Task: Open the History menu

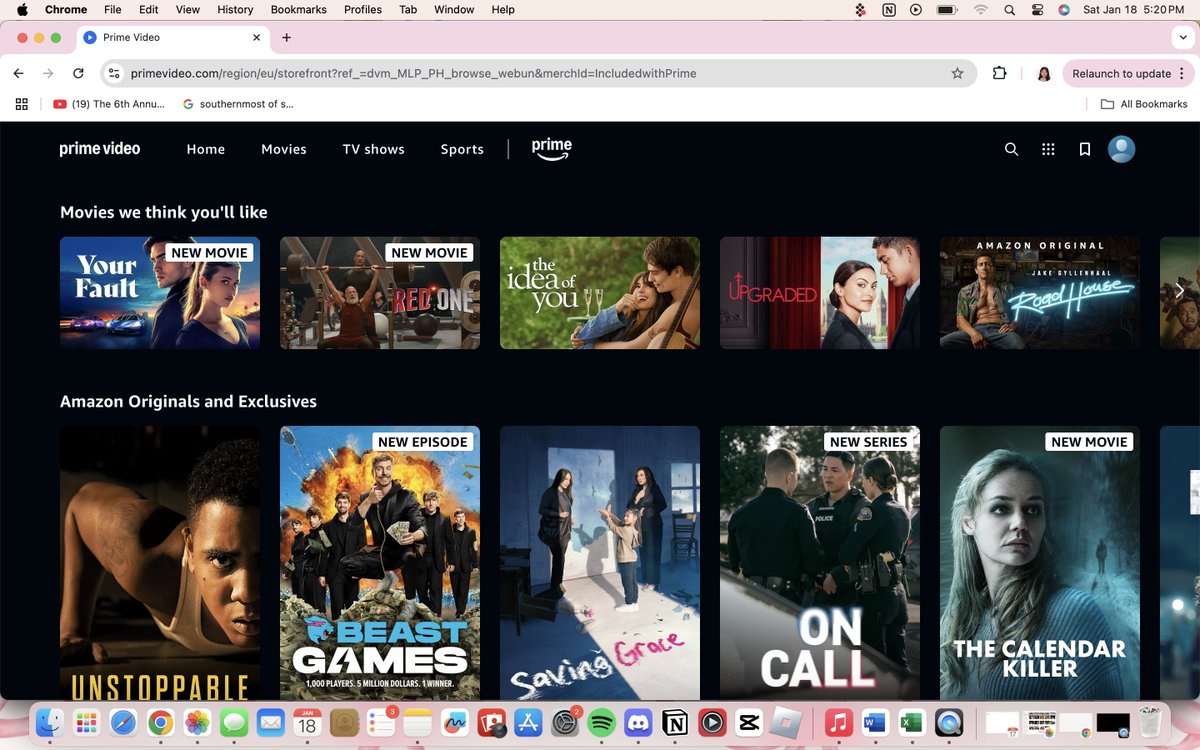Action: 235,10
